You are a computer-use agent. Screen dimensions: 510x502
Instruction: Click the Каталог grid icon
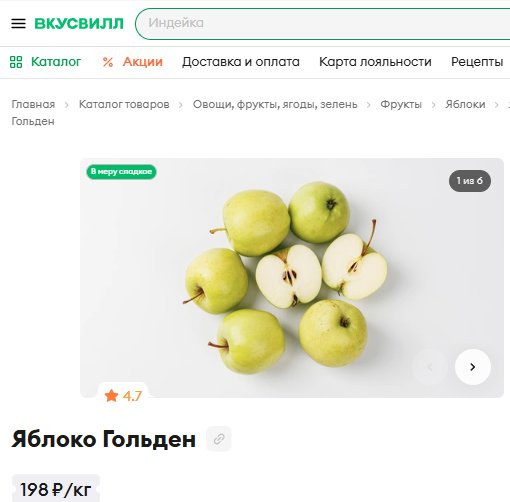pyautogui.click(x=16, y=62)
